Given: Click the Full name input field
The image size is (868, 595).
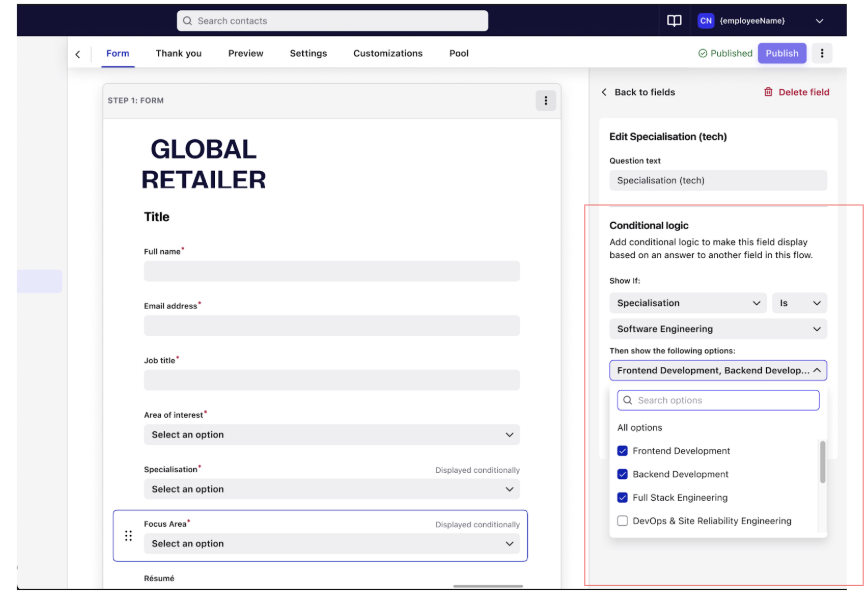Looking at the screenshot, I should tap(332, 271).
